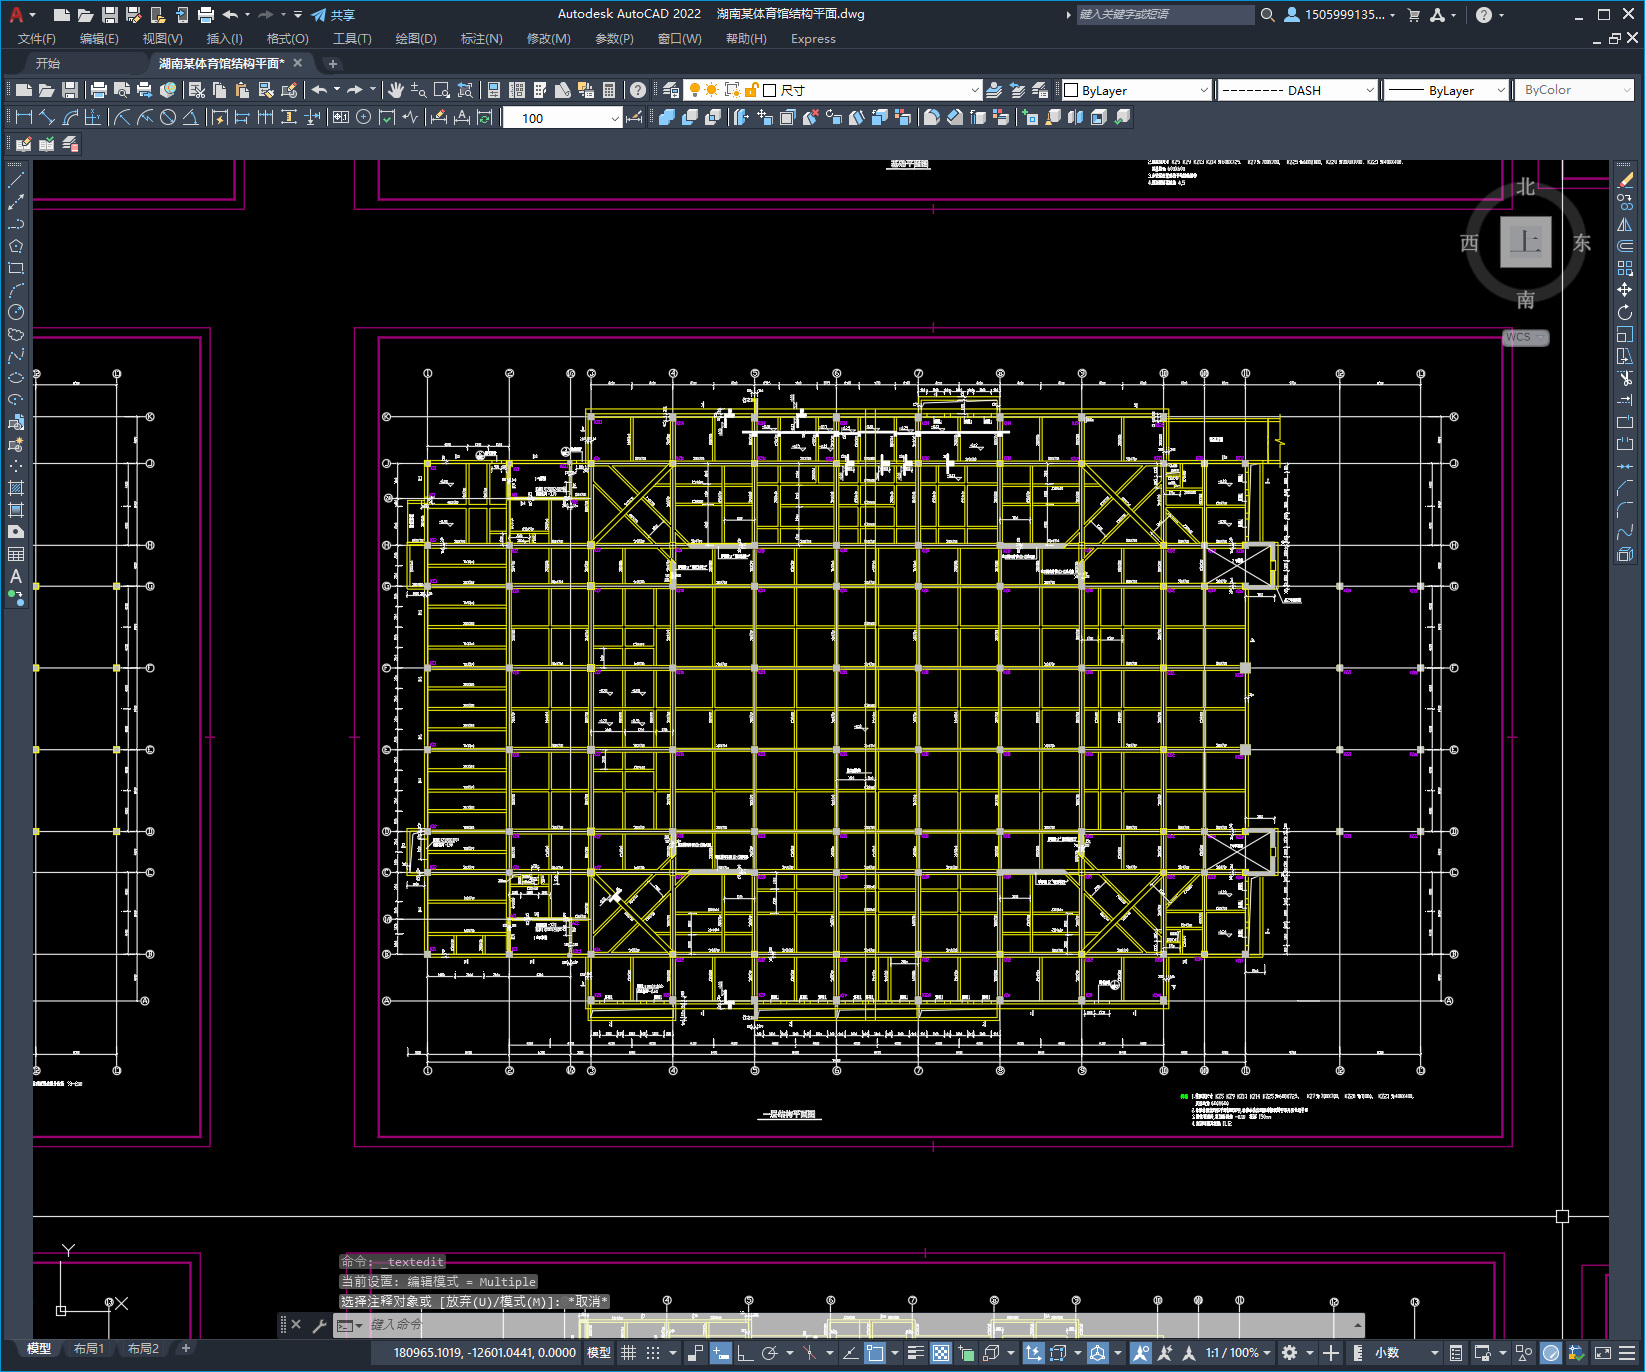Toggle transparency display in status bar
The image size is (1645, 1372).
941,1353
